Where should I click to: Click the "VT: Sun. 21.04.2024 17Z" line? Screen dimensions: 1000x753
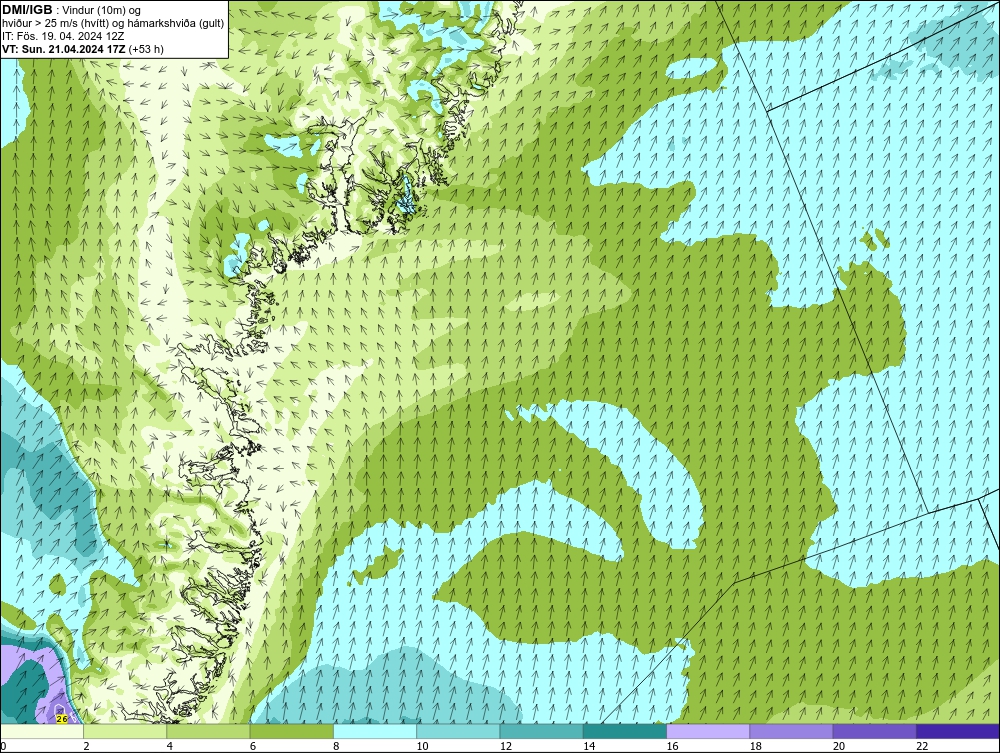[x=64, y=49]
